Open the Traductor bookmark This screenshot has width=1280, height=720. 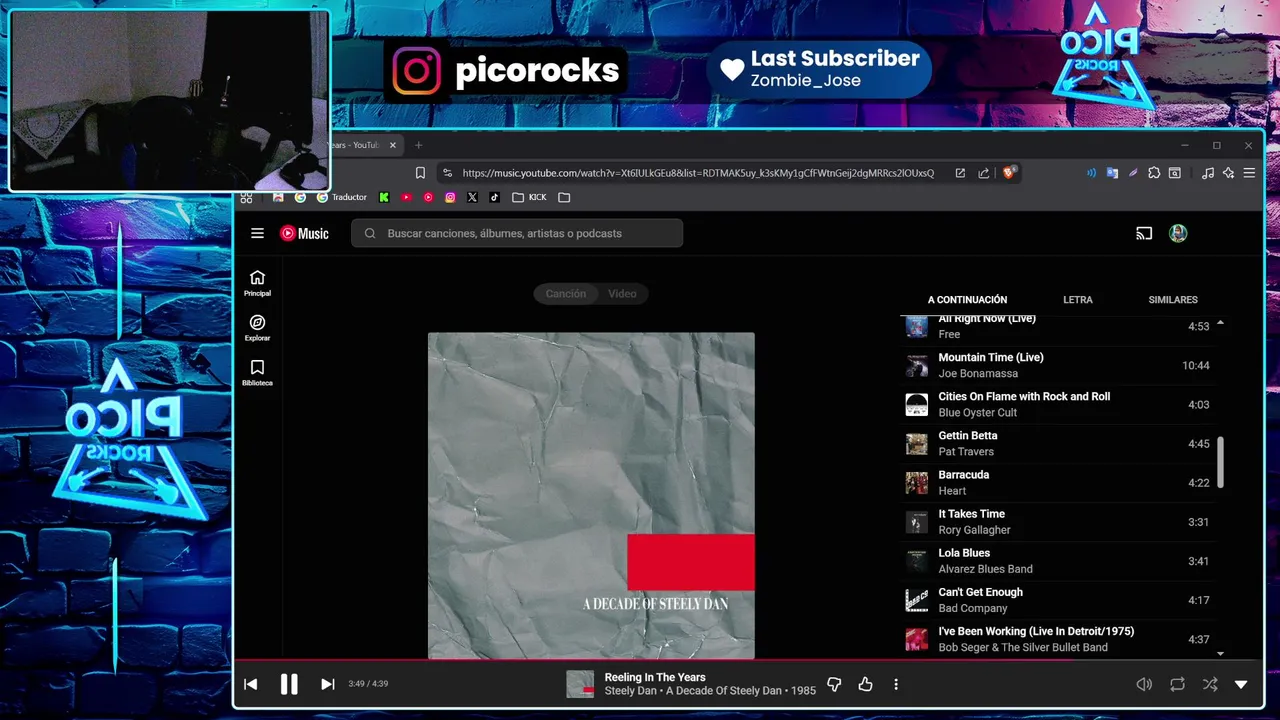point(342,197)
